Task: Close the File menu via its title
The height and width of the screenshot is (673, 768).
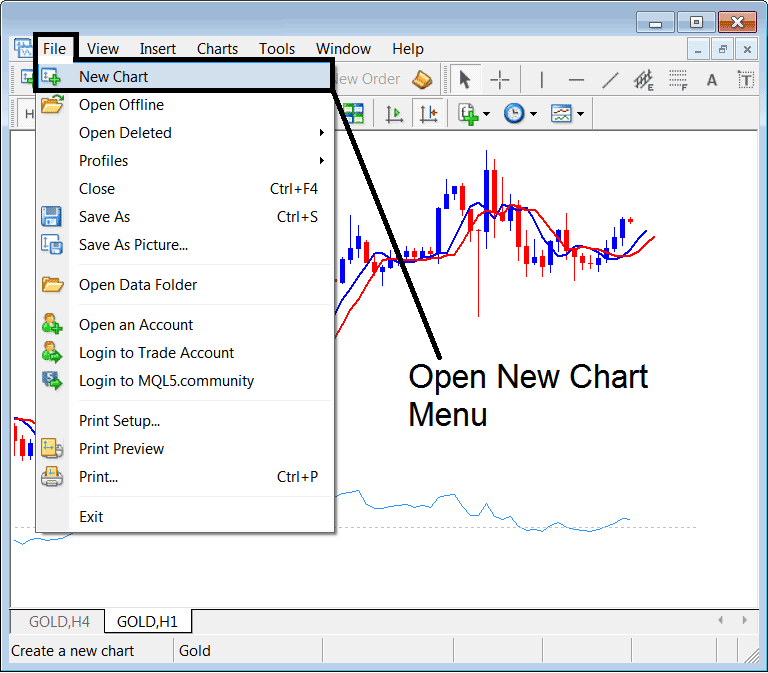Action: pos(54,48)
